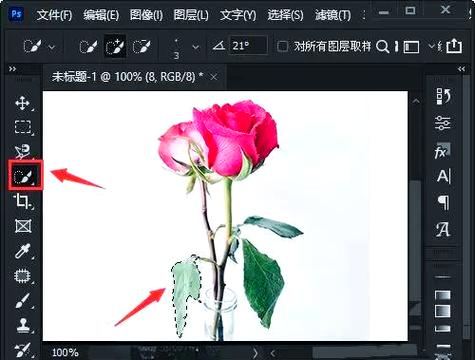
Task: Select the bottom gradient swatch in right panel
Action: 443,328
